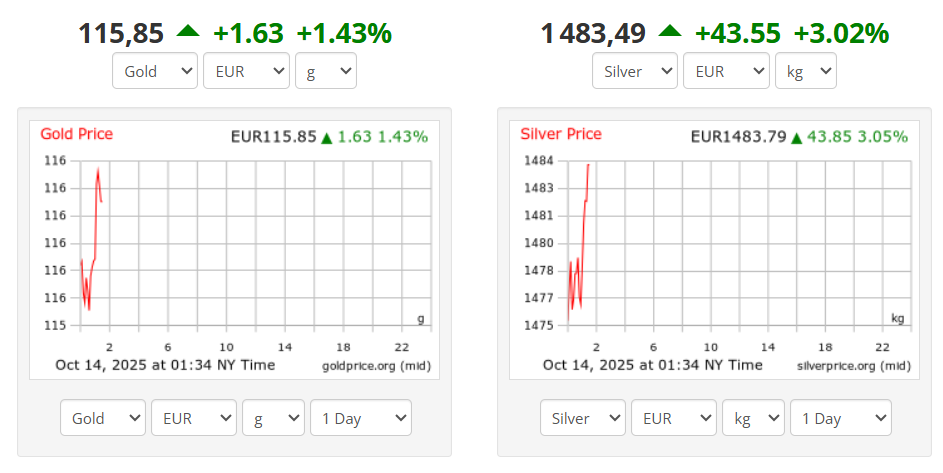Open the 1 Day range dropdown below the gold chart
The width and height of the screenshot is (943, 473).
[361, 418]
